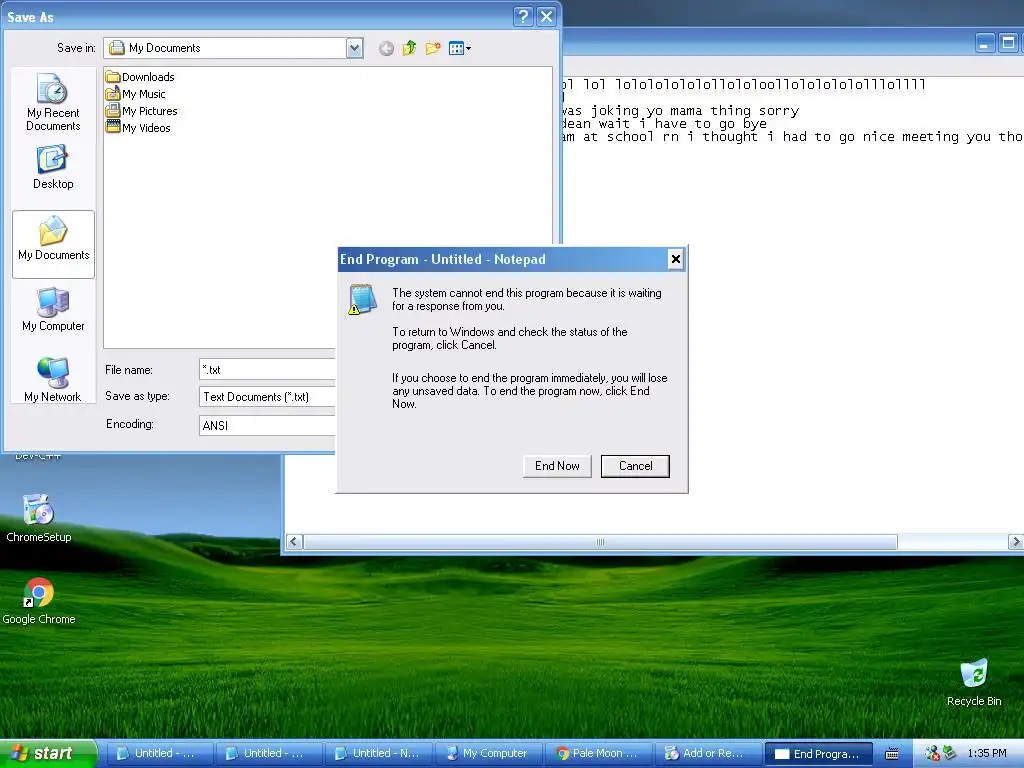Open the Downloads folder in the list
This screenshot has width=1024, height=768.
pos(140,77)
